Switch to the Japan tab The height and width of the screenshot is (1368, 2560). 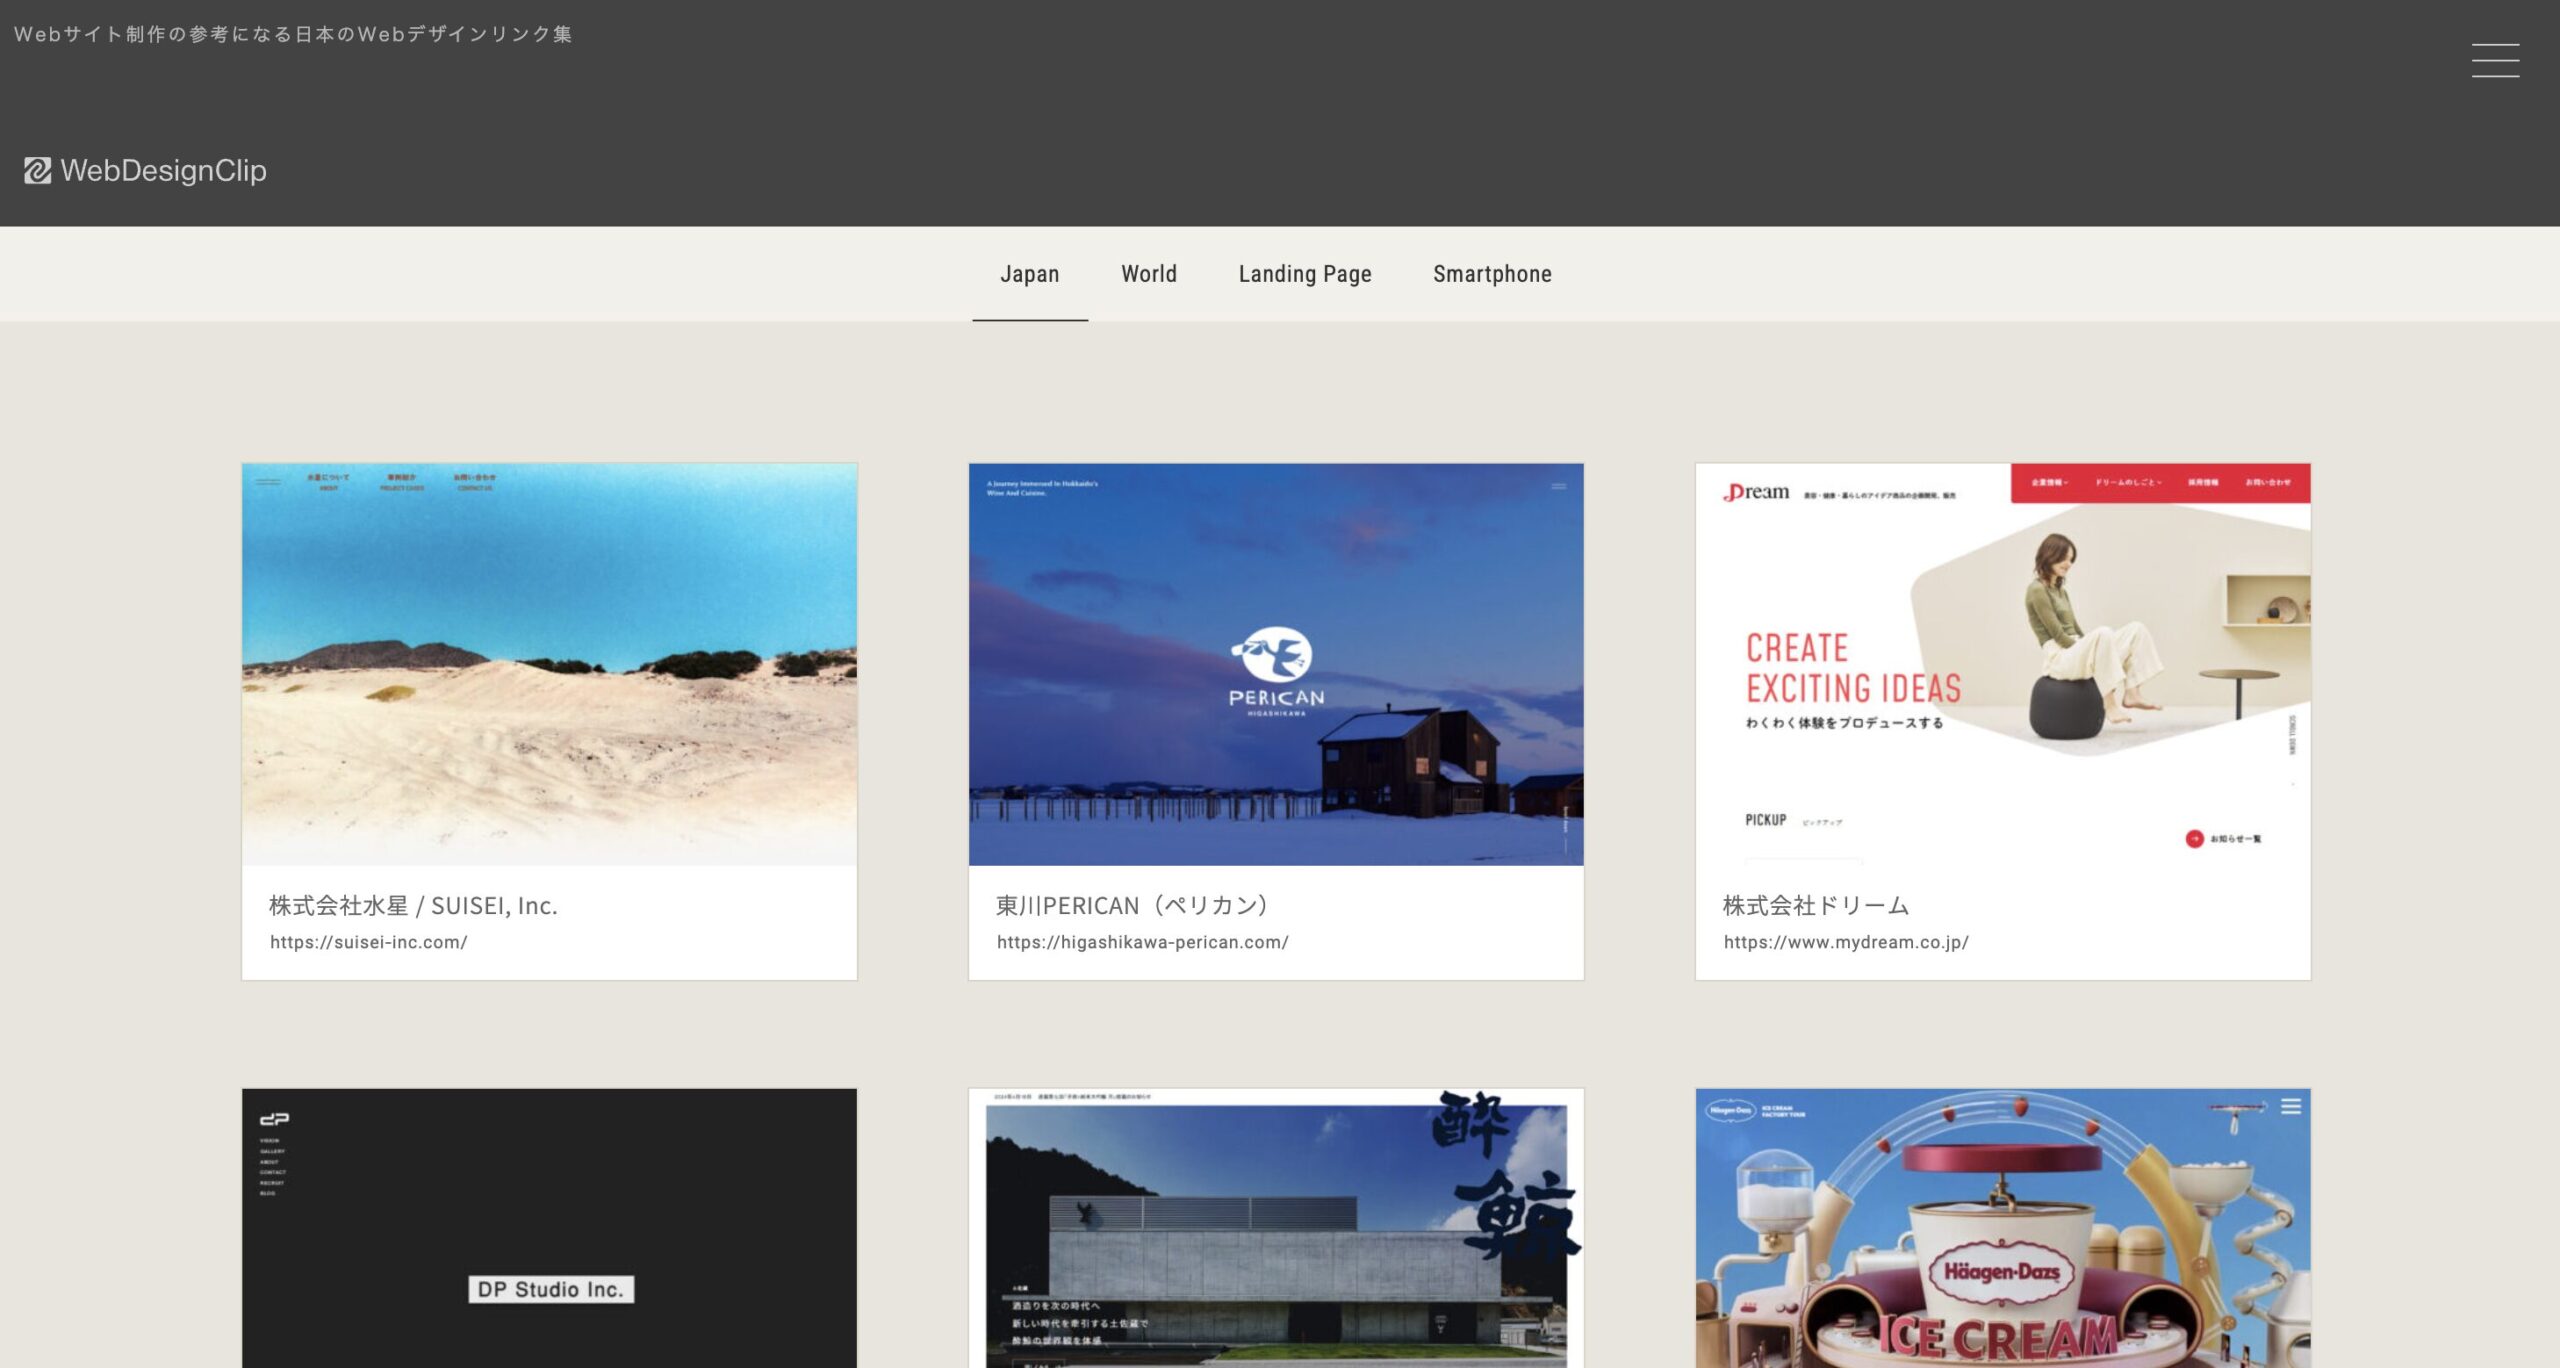[1029, 274]
